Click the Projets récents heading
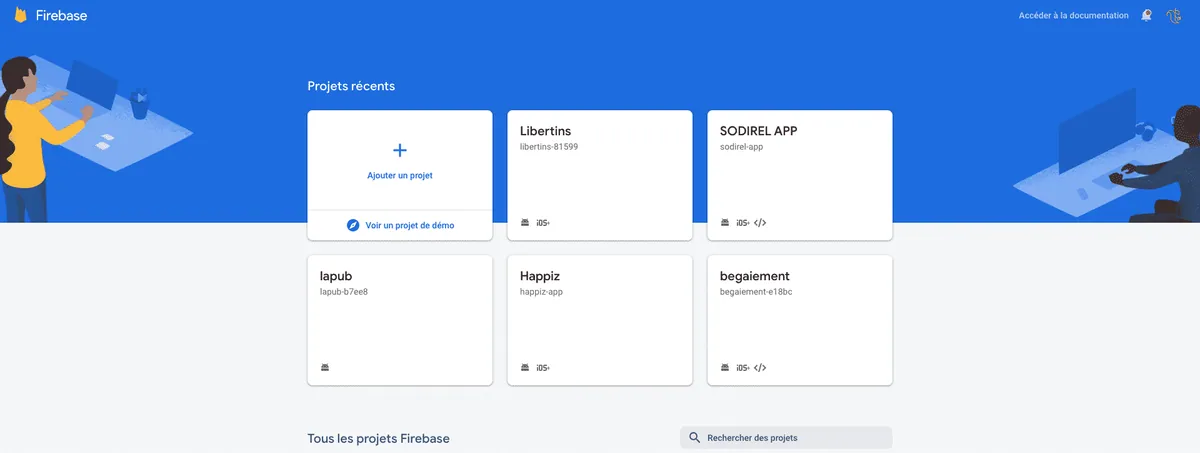This screenshot has height=453, width=1200. tap(351, 86)
